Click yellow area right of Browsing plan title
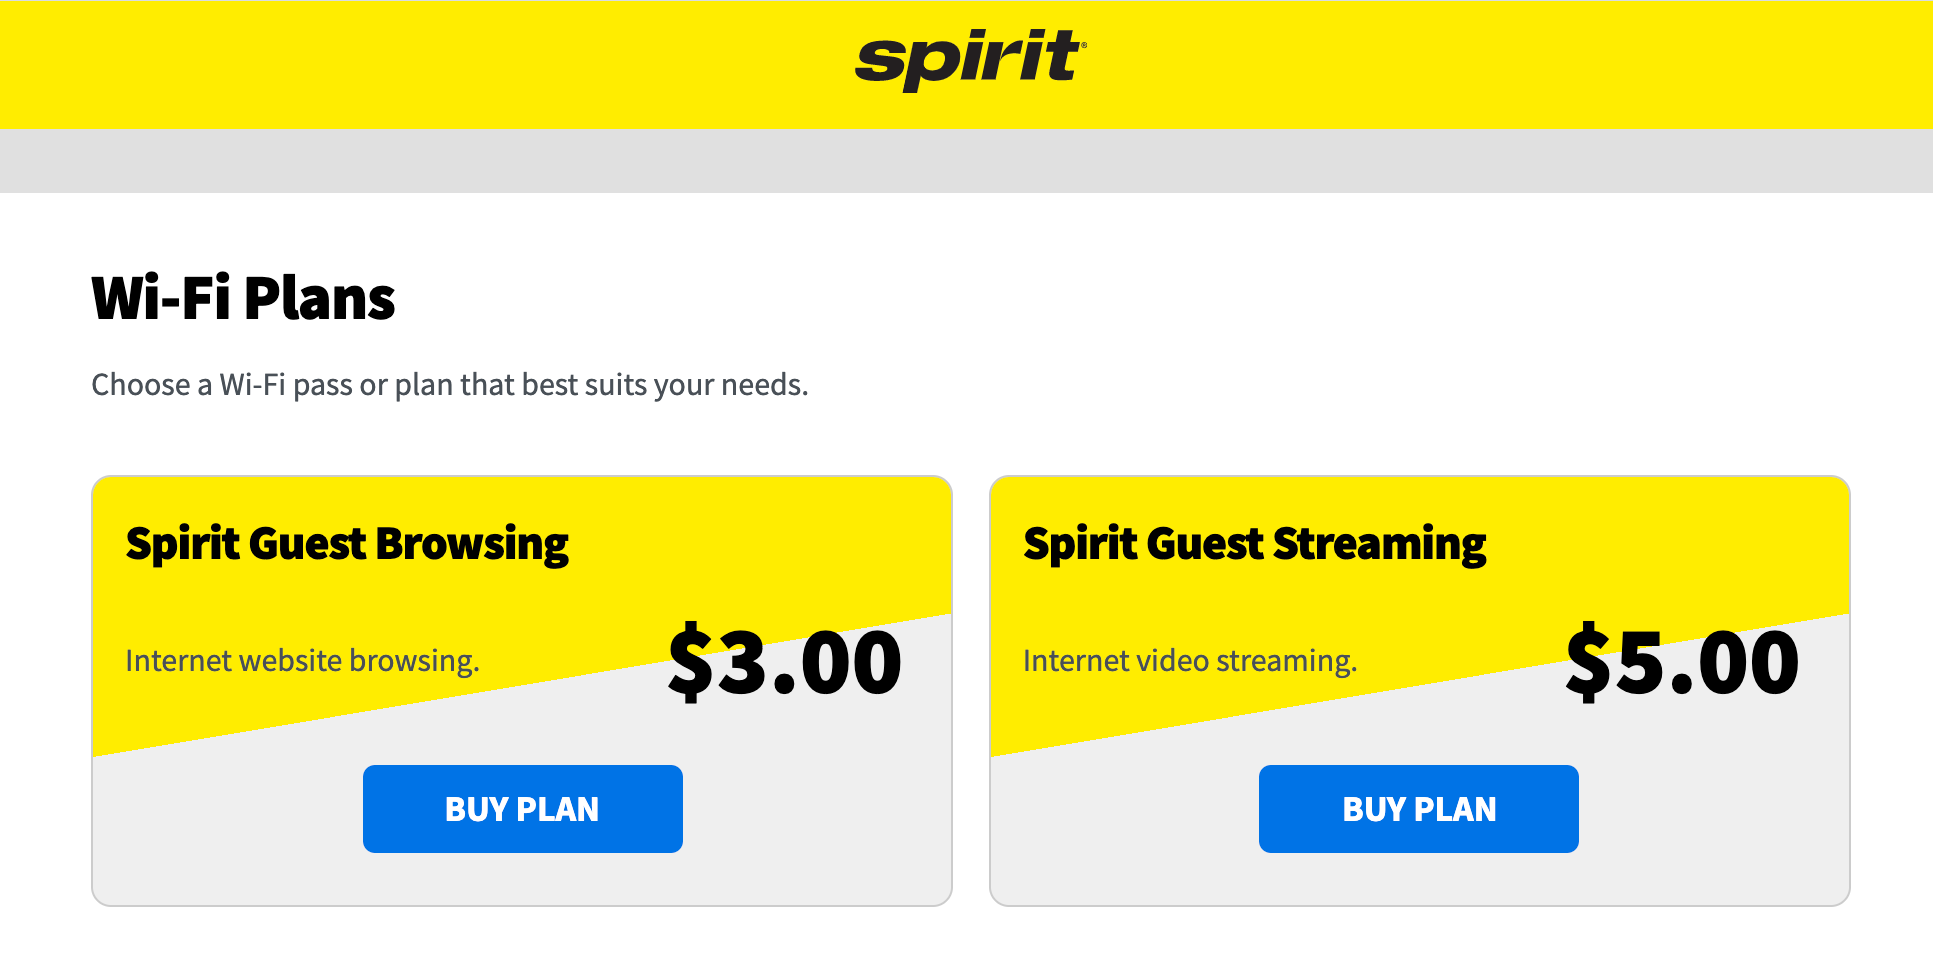 (x=760, y=545)
